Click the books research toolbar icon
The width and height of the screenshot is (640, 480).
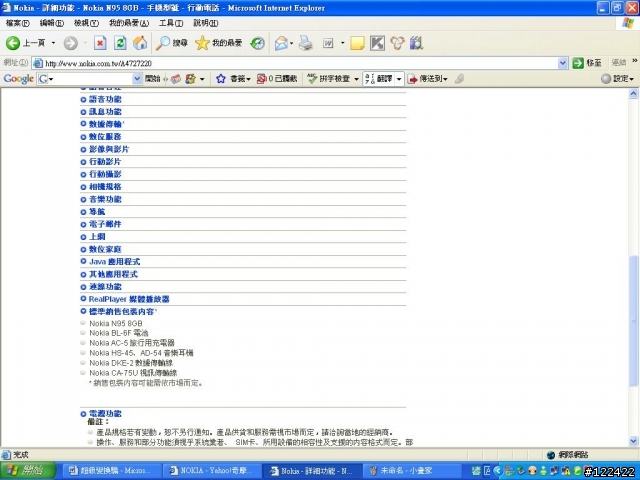pos(416,43)
